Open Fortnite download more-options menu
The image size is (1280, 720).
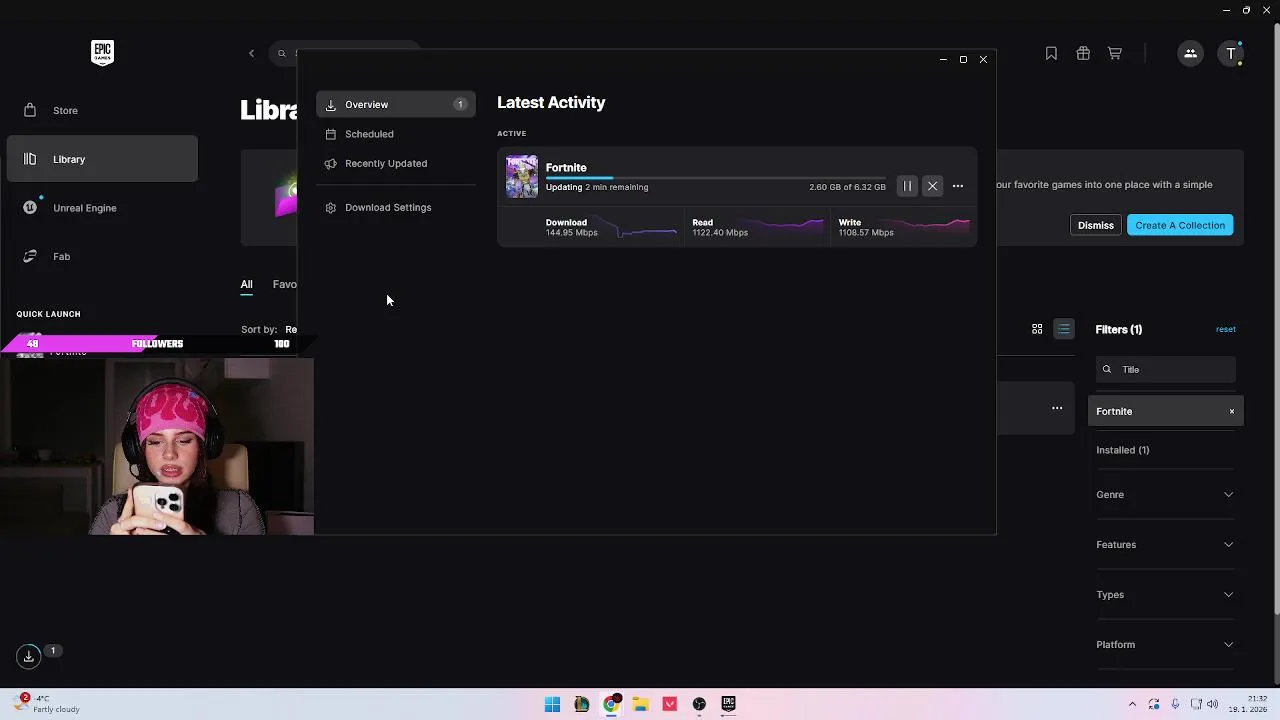coord(958,186)
